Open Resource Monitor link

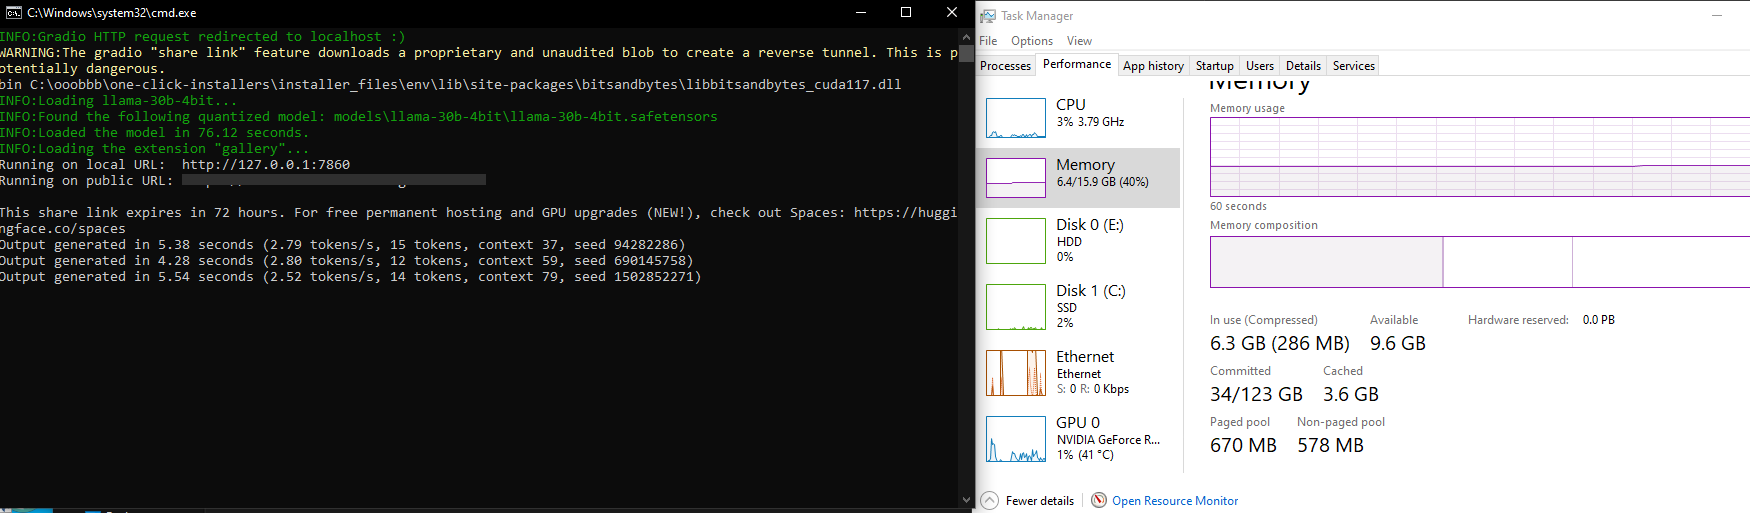1175,501
